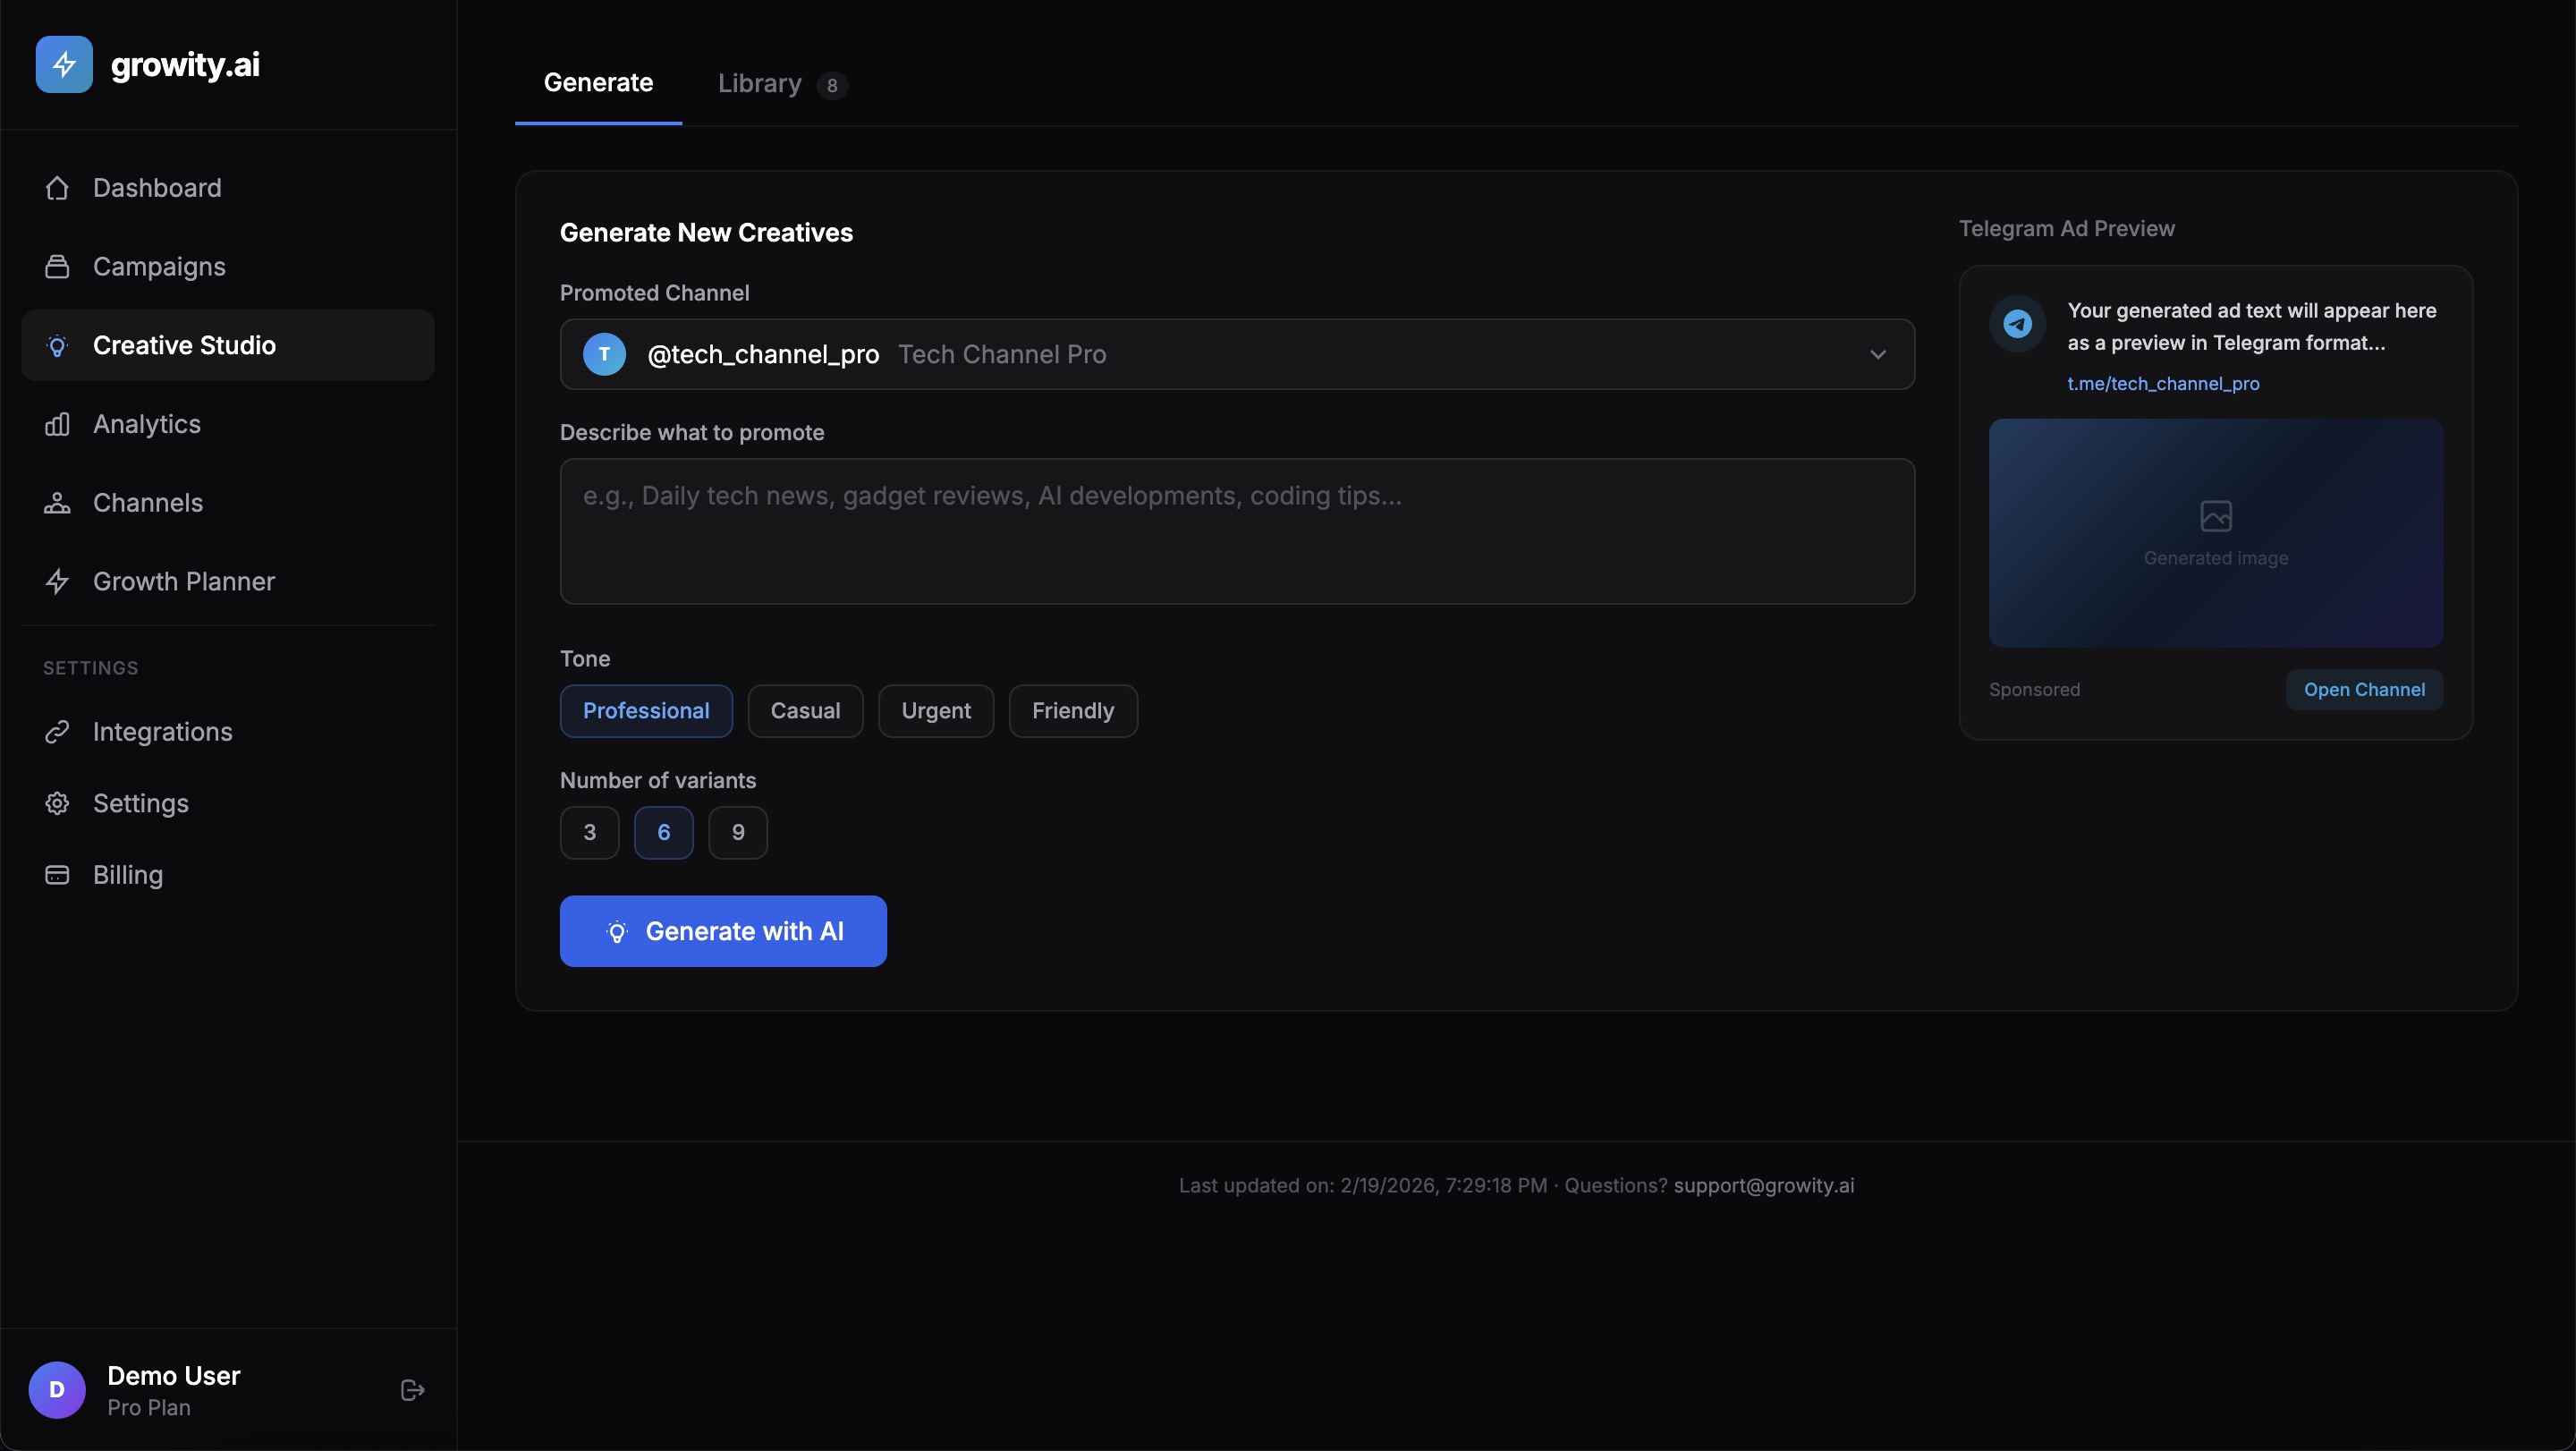Open t.me/tech_channel_pro link in the preview
This screenshot has width=2576, height=1451.
click(x=2163, y=383)
